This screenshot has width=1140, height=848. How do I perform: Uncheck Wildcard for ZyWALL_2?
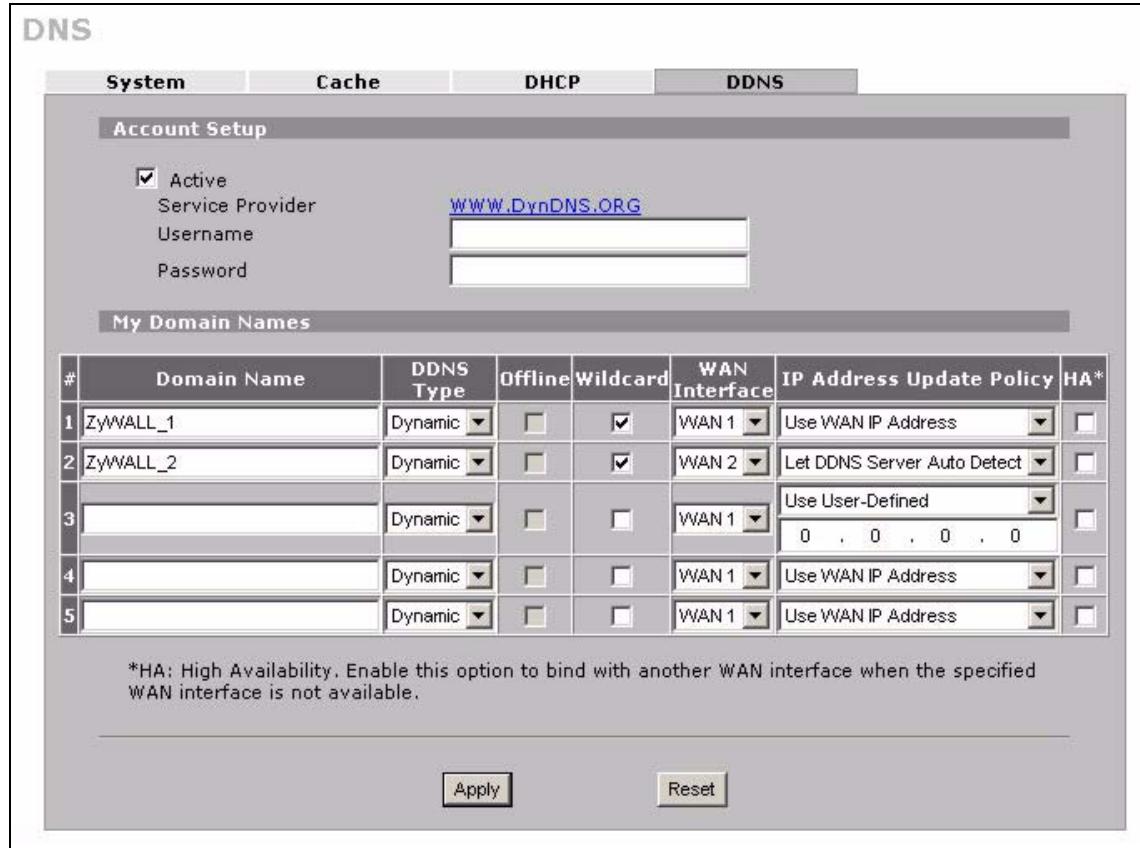click(x=621, y=463)
